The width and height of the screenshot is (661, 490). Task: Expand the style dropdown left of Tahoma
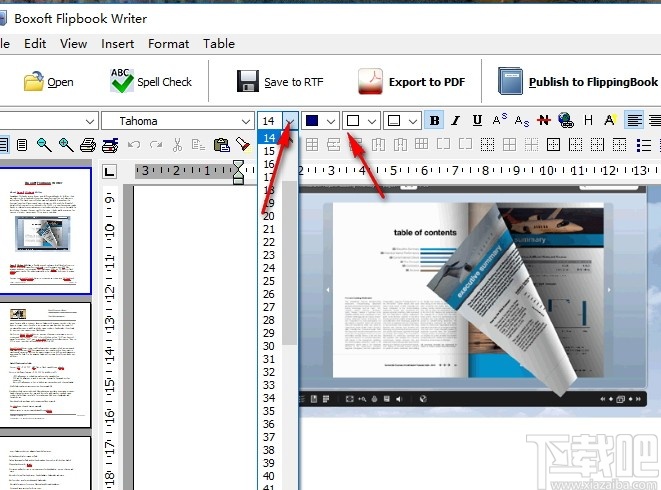click(x=89, y=121)
